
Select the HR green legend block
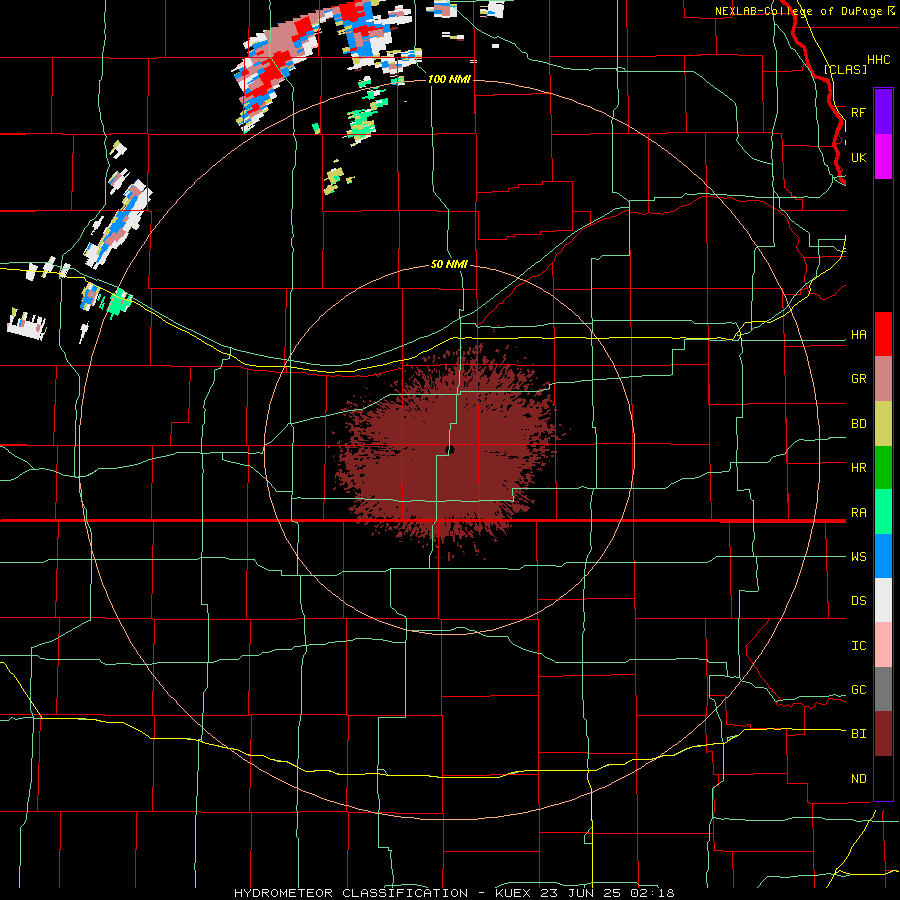pyautogui.click(x=883, y=468)
